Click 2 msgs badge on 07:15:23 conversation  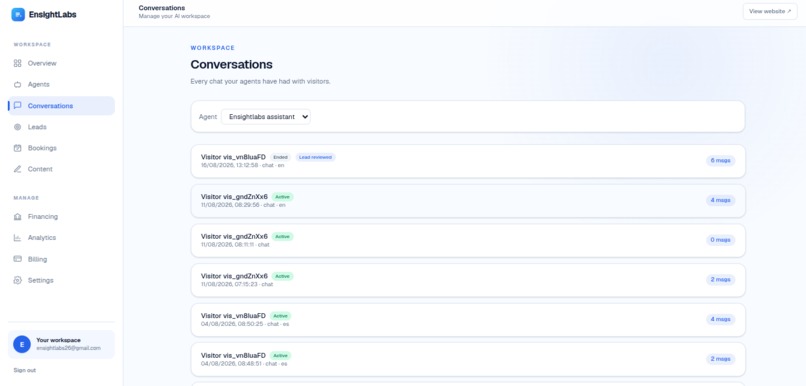click(x=720, y=280)
